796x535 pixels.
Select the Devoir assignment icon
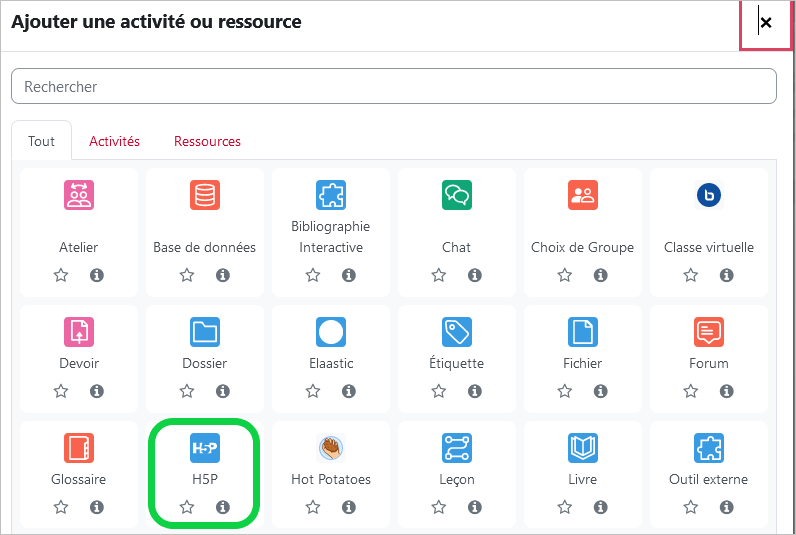pyautogui.click(x=79, y=332)
